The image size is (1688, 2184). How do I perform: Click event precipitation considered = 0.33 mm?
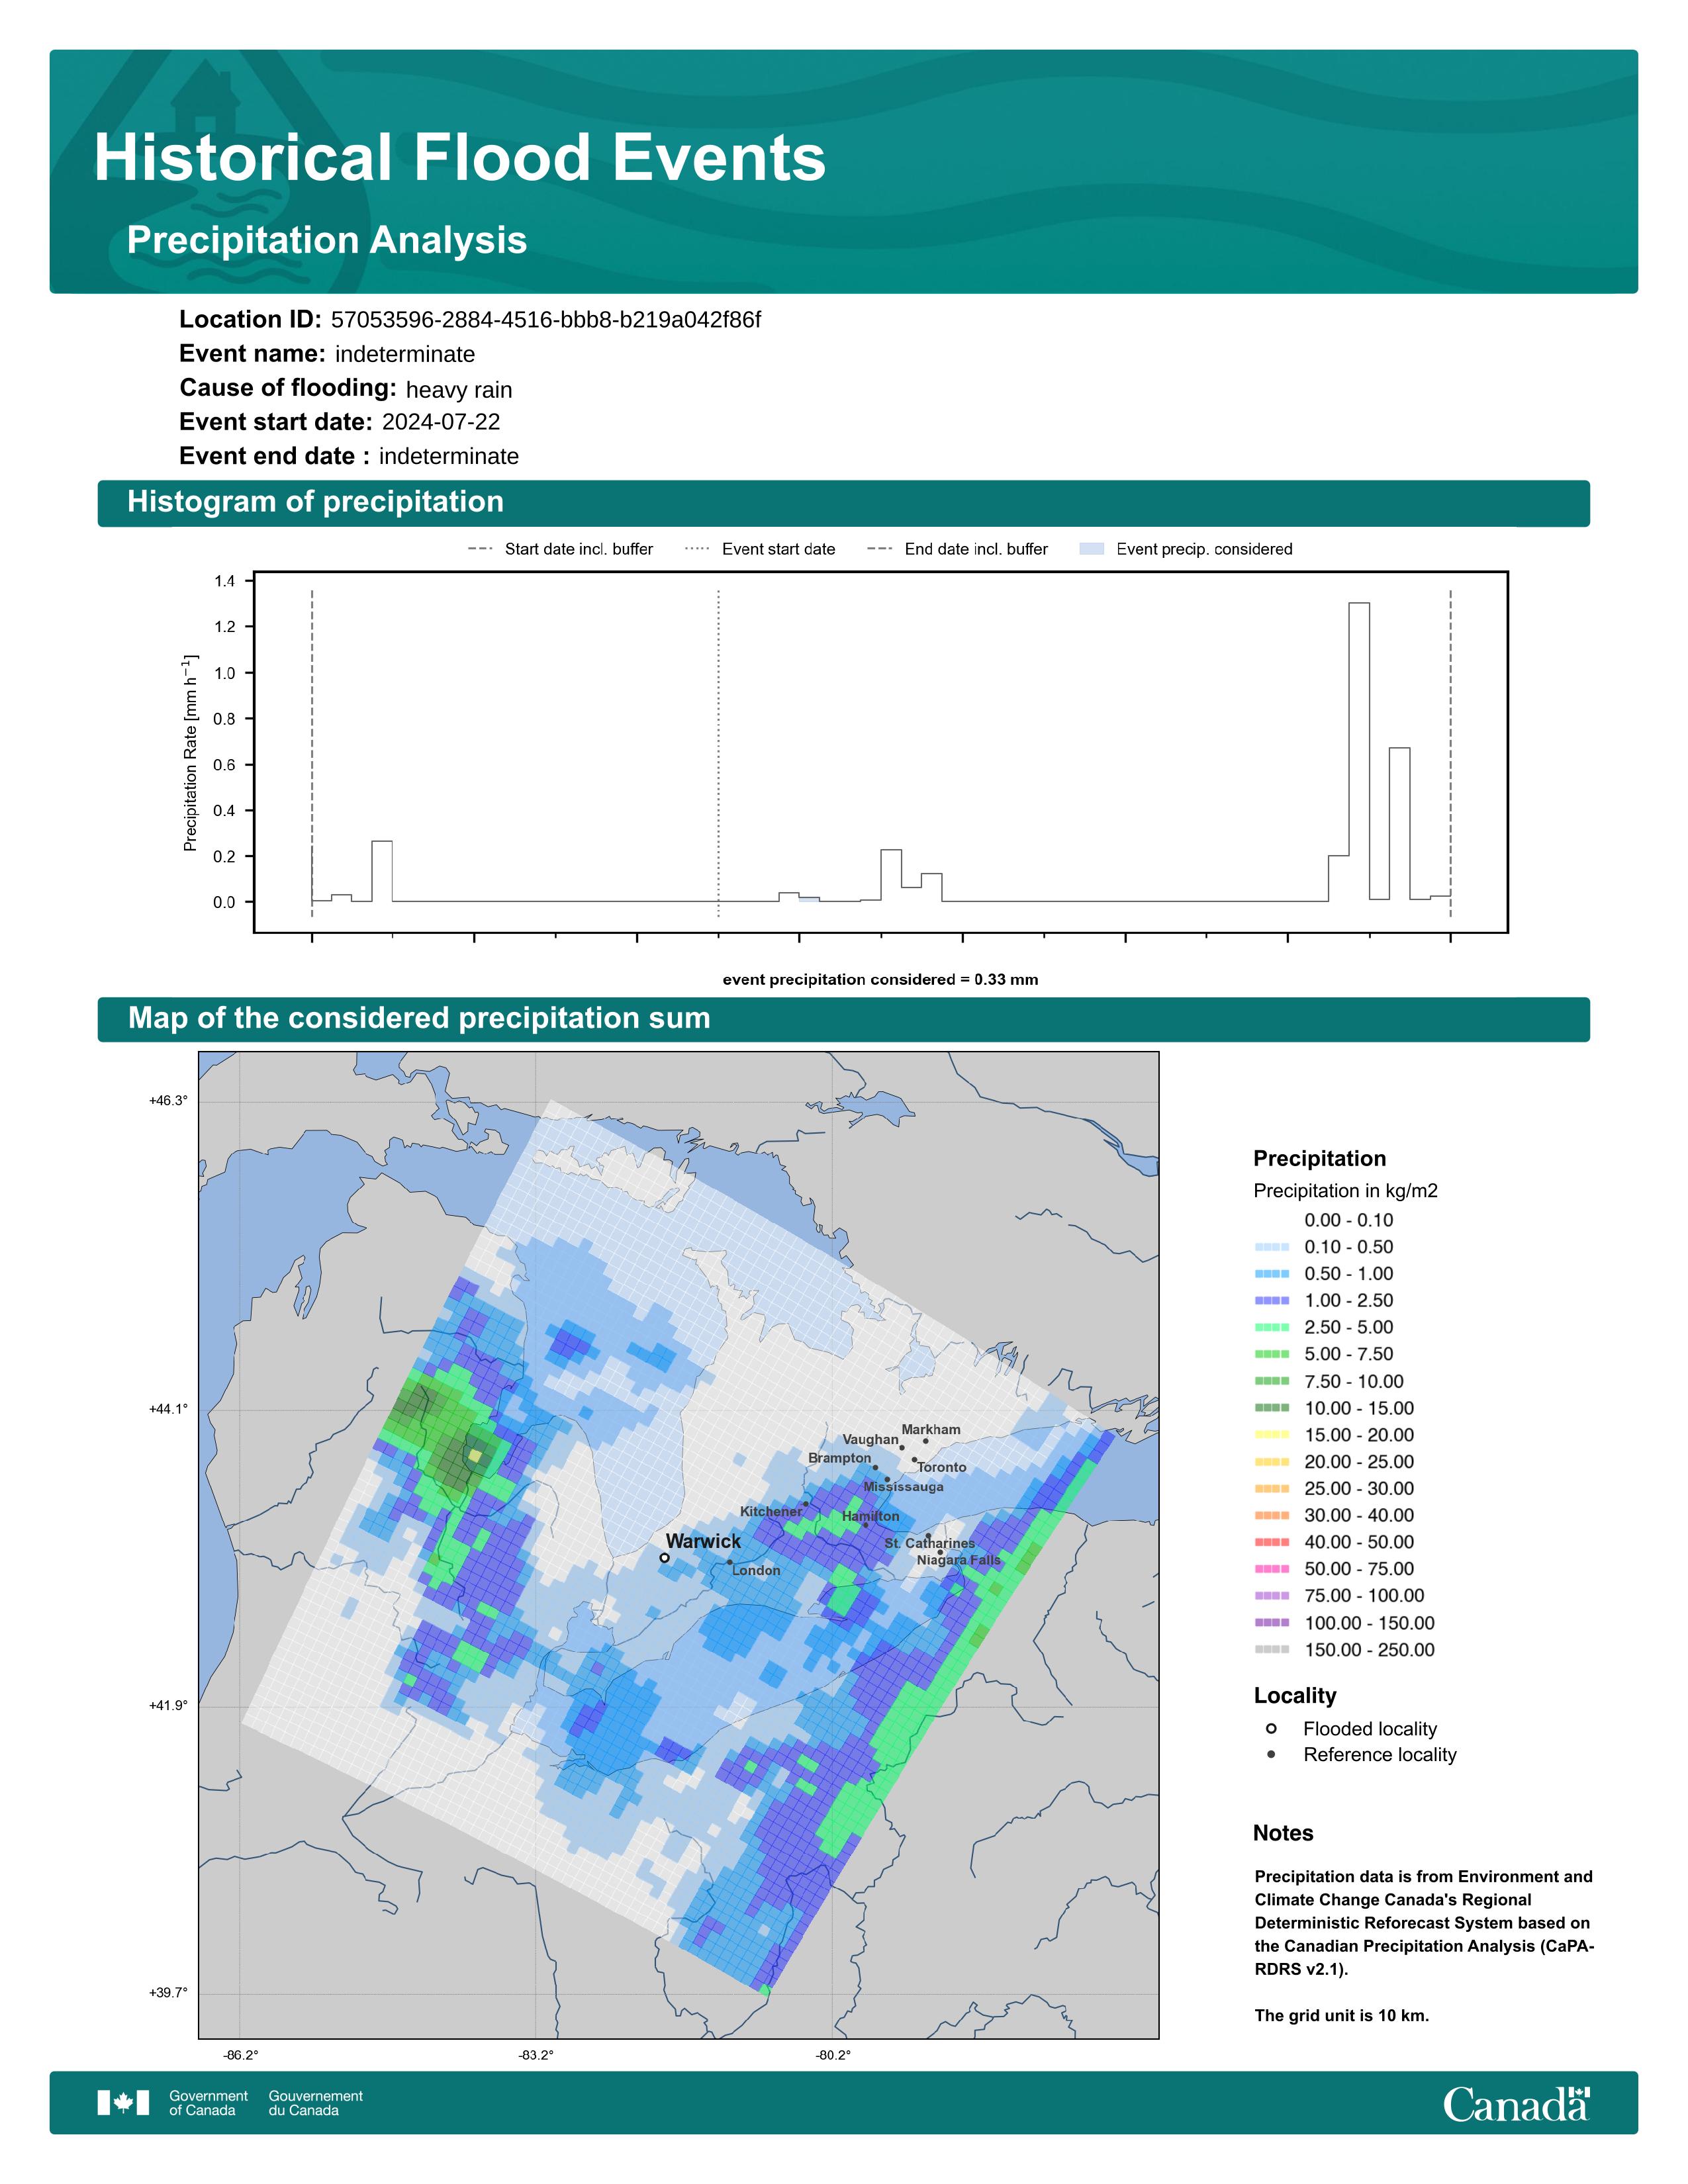tap(880, 980)
